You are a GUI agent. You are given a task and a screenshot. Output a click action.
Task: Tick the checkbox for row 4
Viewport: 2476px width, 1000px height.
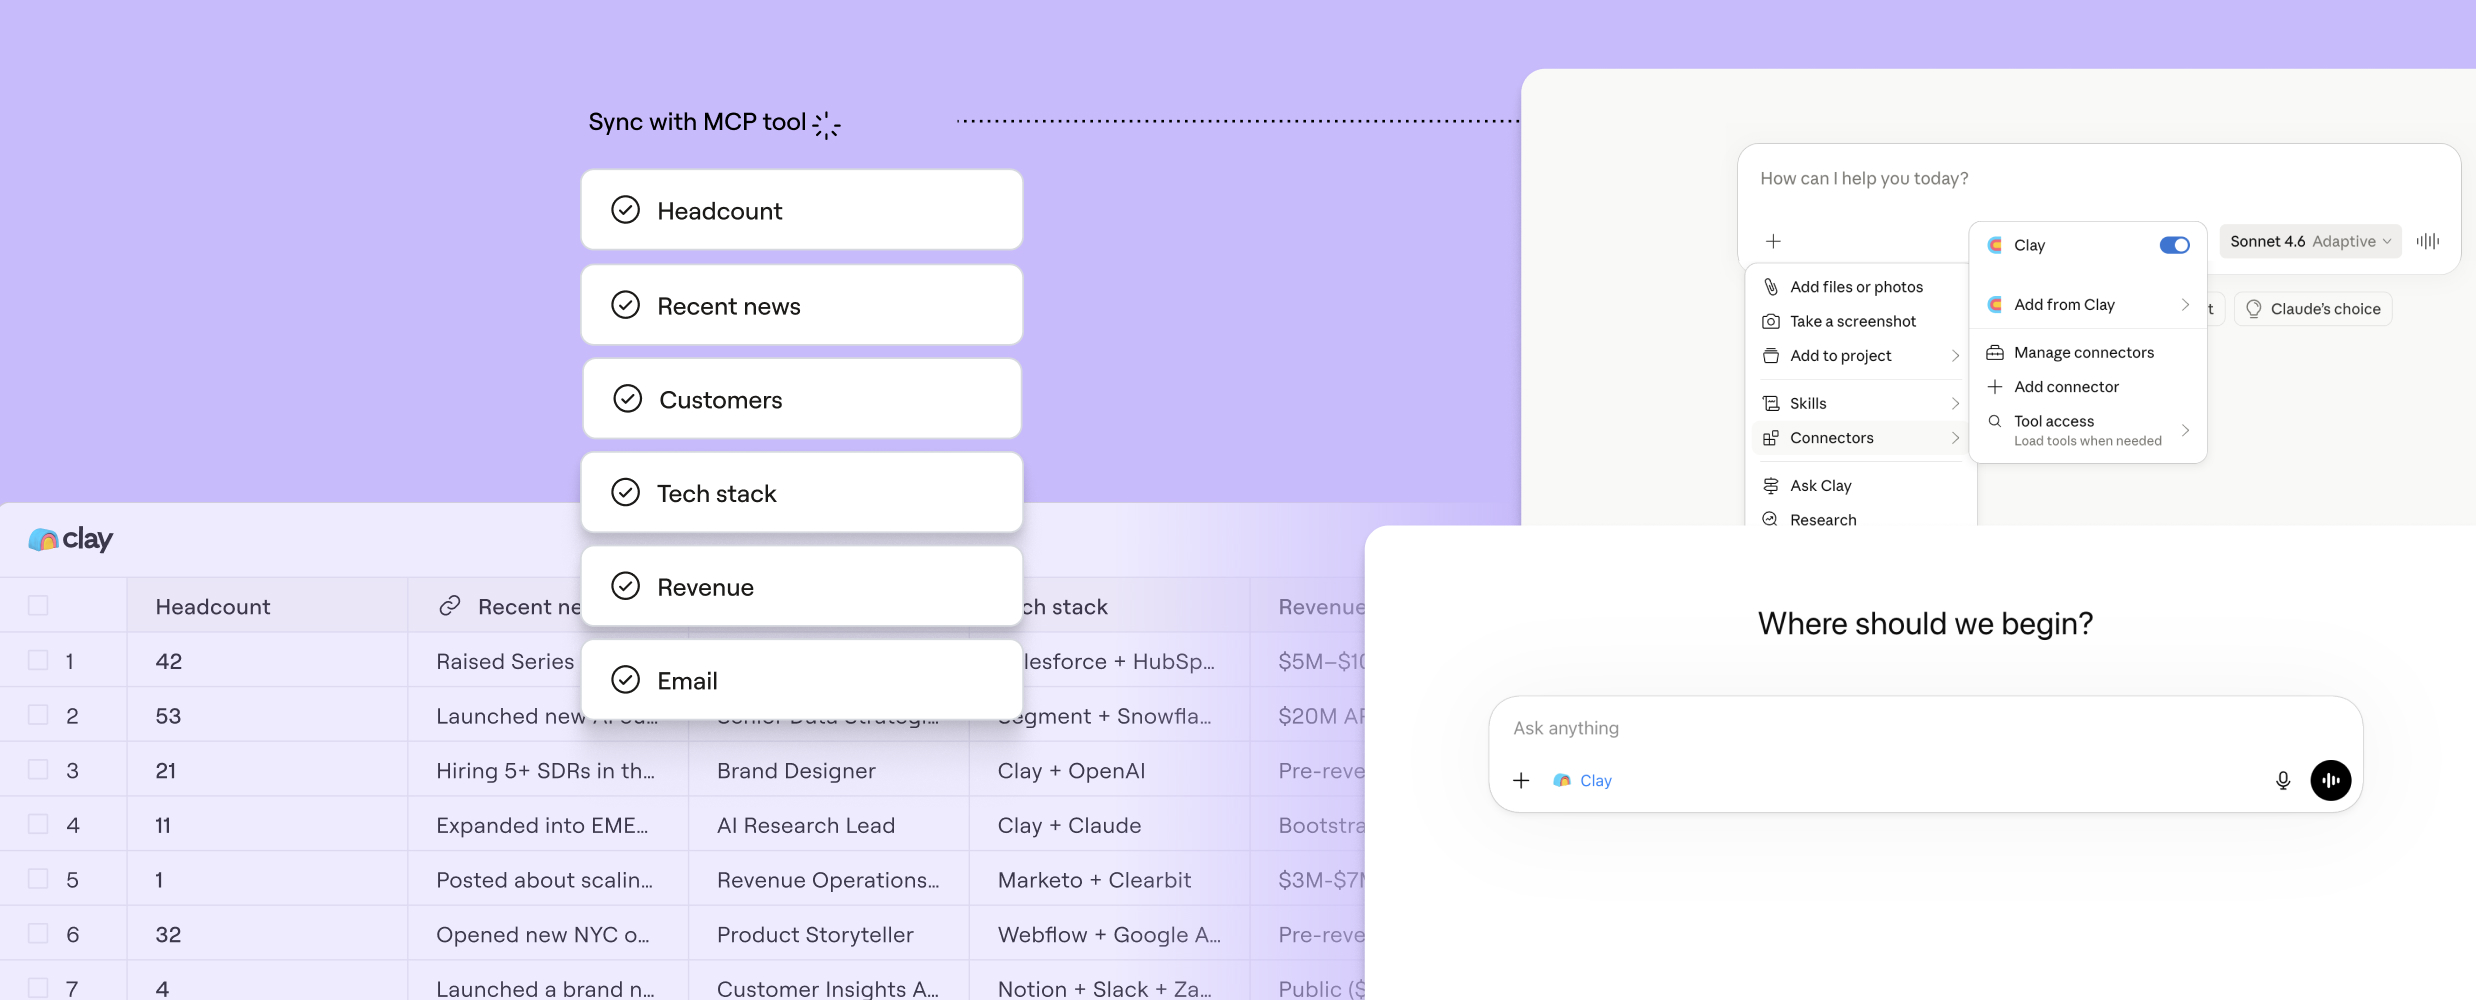(x=38, y=824)
